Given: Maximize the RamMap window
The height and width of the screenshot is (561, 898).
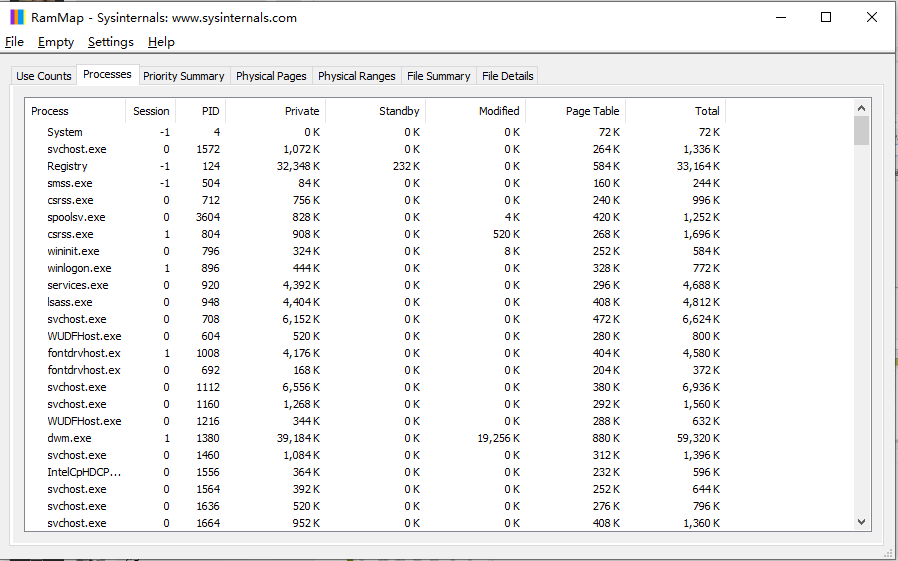Looking at the screenshot, I should tap(826, 17).
